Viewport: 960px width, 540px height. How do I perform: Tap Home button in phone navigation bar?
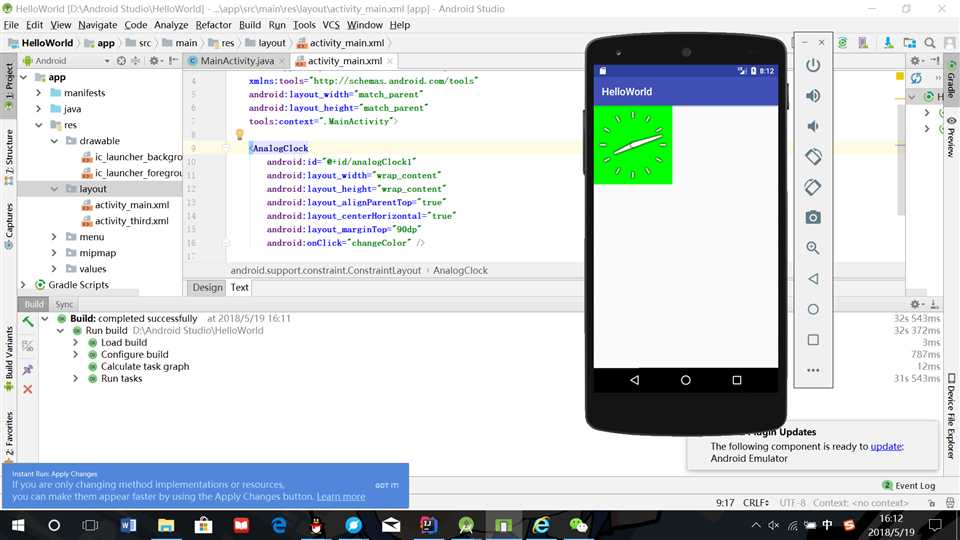point(686,380)
